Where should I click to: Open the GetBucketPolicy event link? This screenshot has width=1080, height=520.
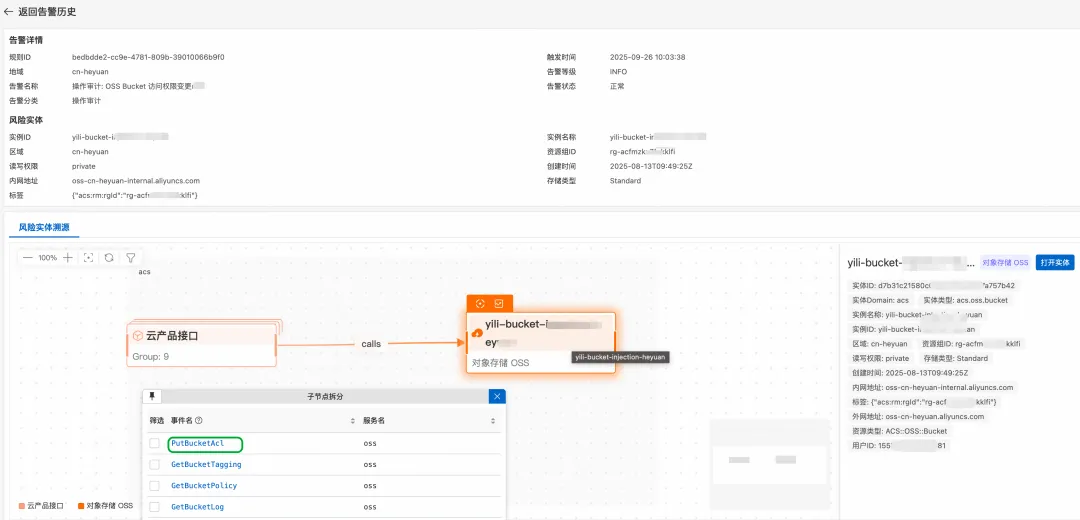coord(204,486)
